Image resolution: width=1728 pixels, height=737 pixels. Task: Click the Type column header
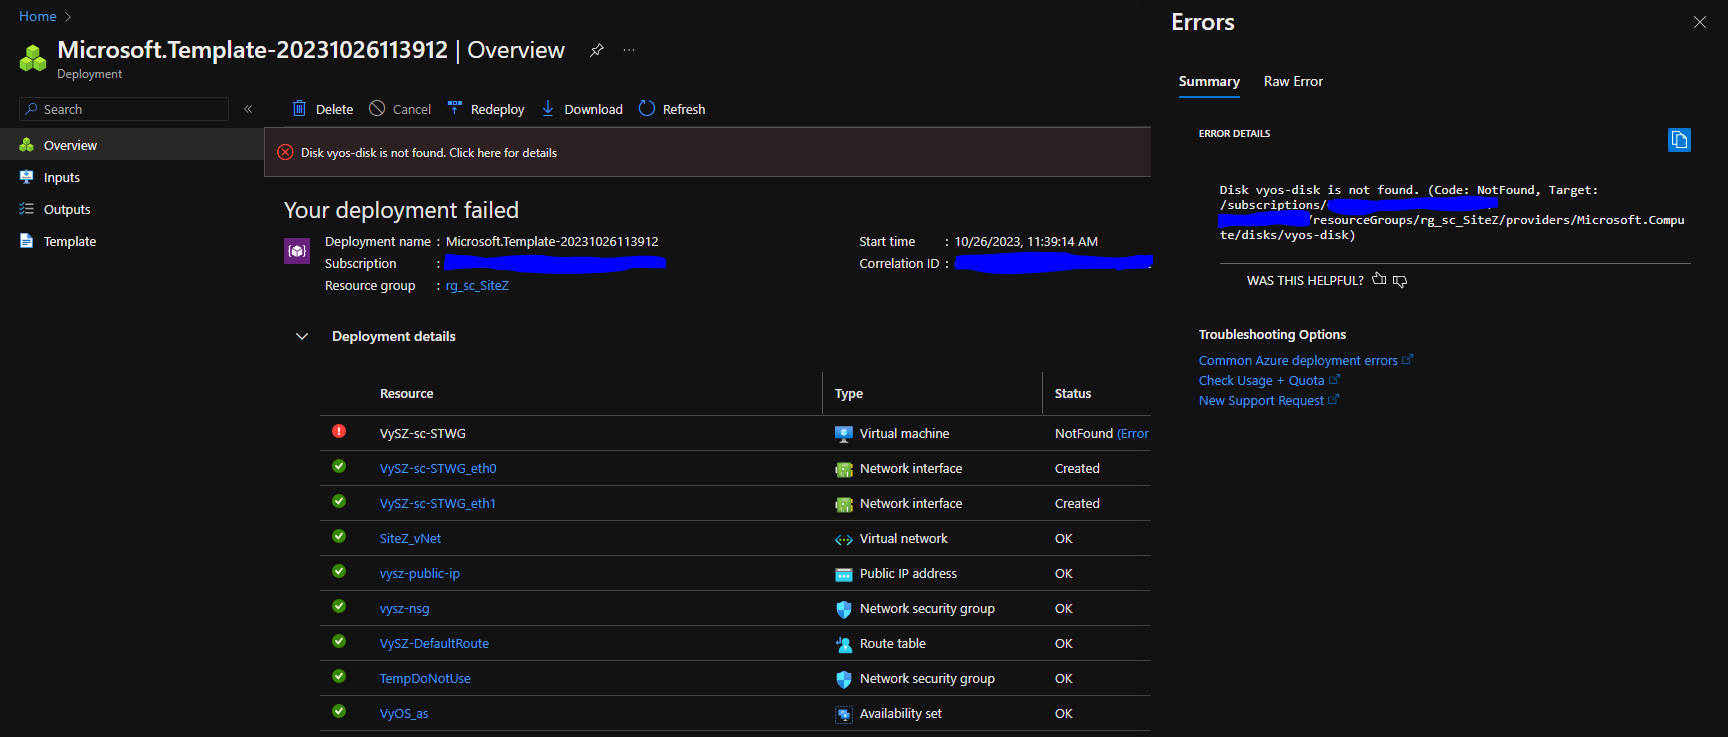click(x=849, y=393)
